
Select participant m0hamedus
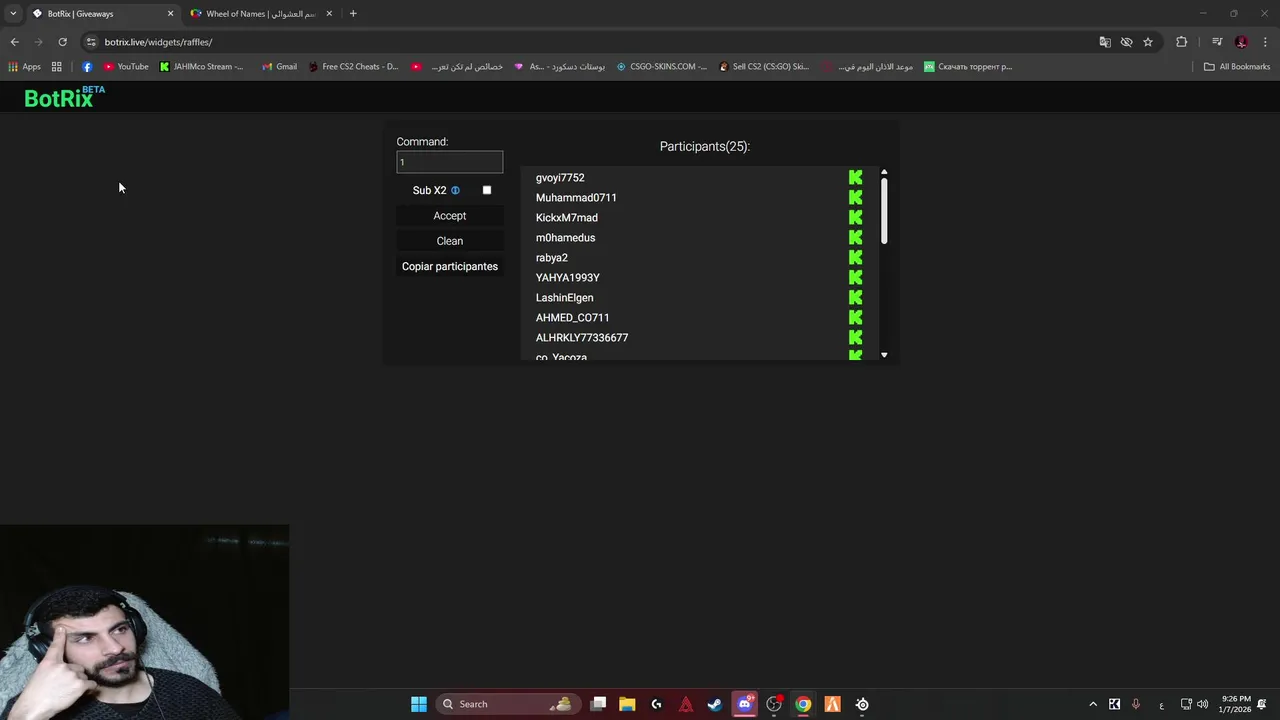[565, 238]
